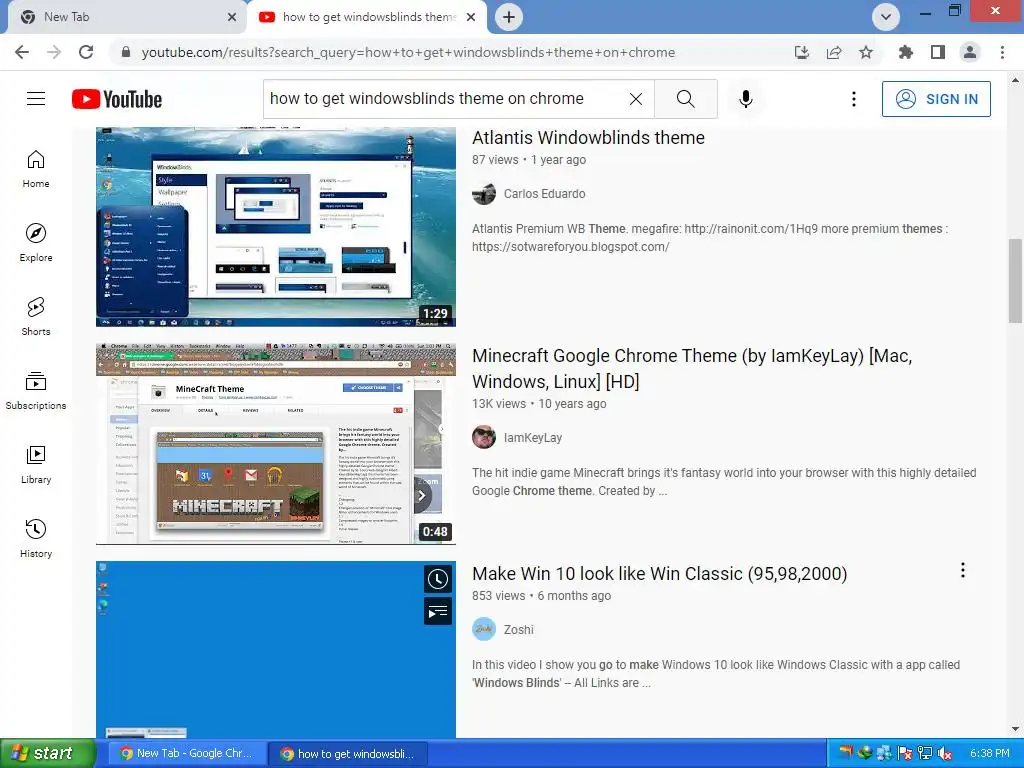Bookmark this page with the star
Image resolution: width=1024 pixels, height=768 pixels.
866,52
